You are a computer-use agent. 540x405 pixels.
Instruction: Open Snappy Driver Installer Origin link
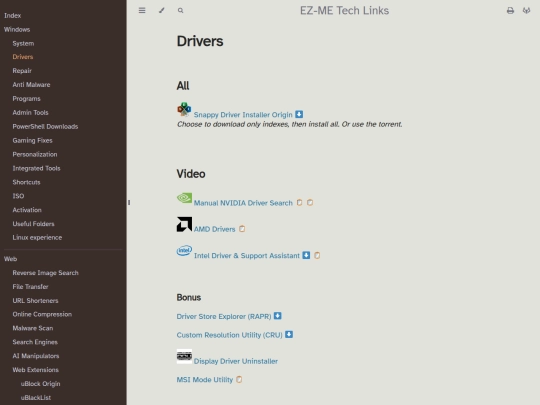point(243,115)
